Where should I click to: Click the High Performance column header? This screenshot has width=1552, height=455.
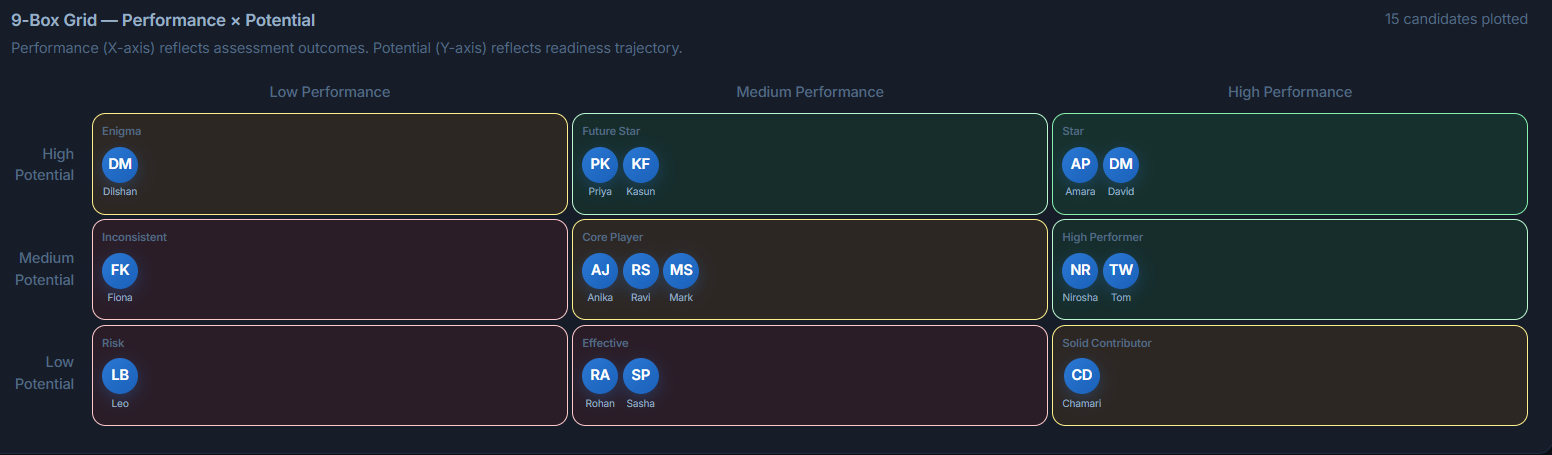(x=1290, y=92)
